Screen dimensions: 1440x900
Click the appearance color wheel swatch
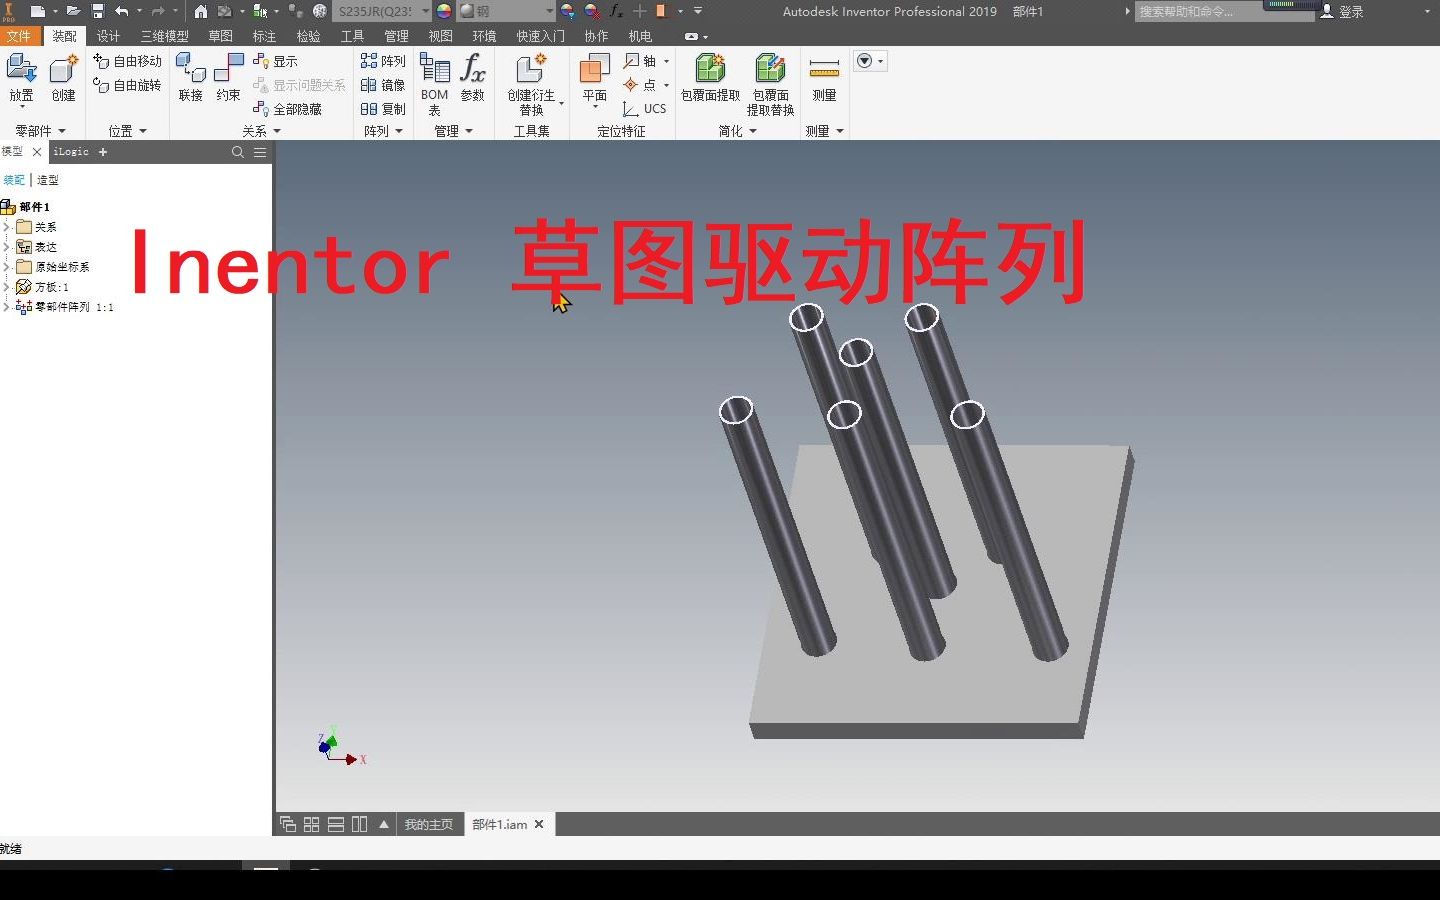pos(443,11)
